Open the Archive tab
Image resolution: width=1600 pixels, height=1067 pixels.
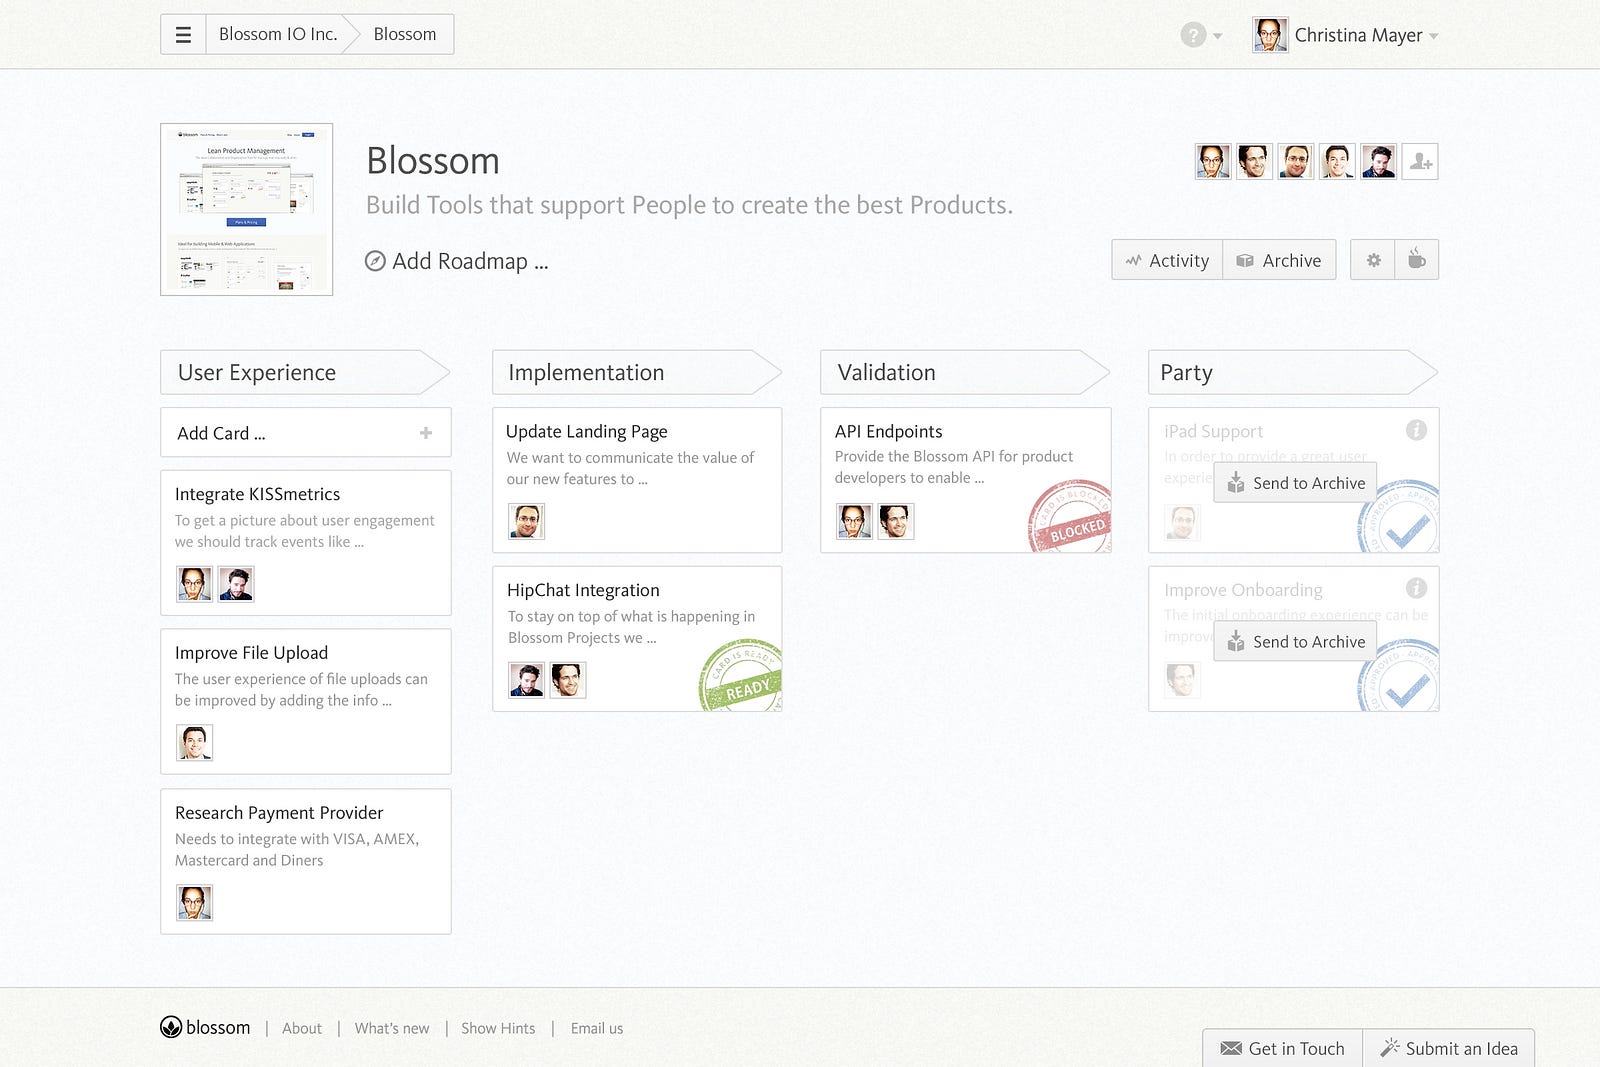(x=1279, y=260)
